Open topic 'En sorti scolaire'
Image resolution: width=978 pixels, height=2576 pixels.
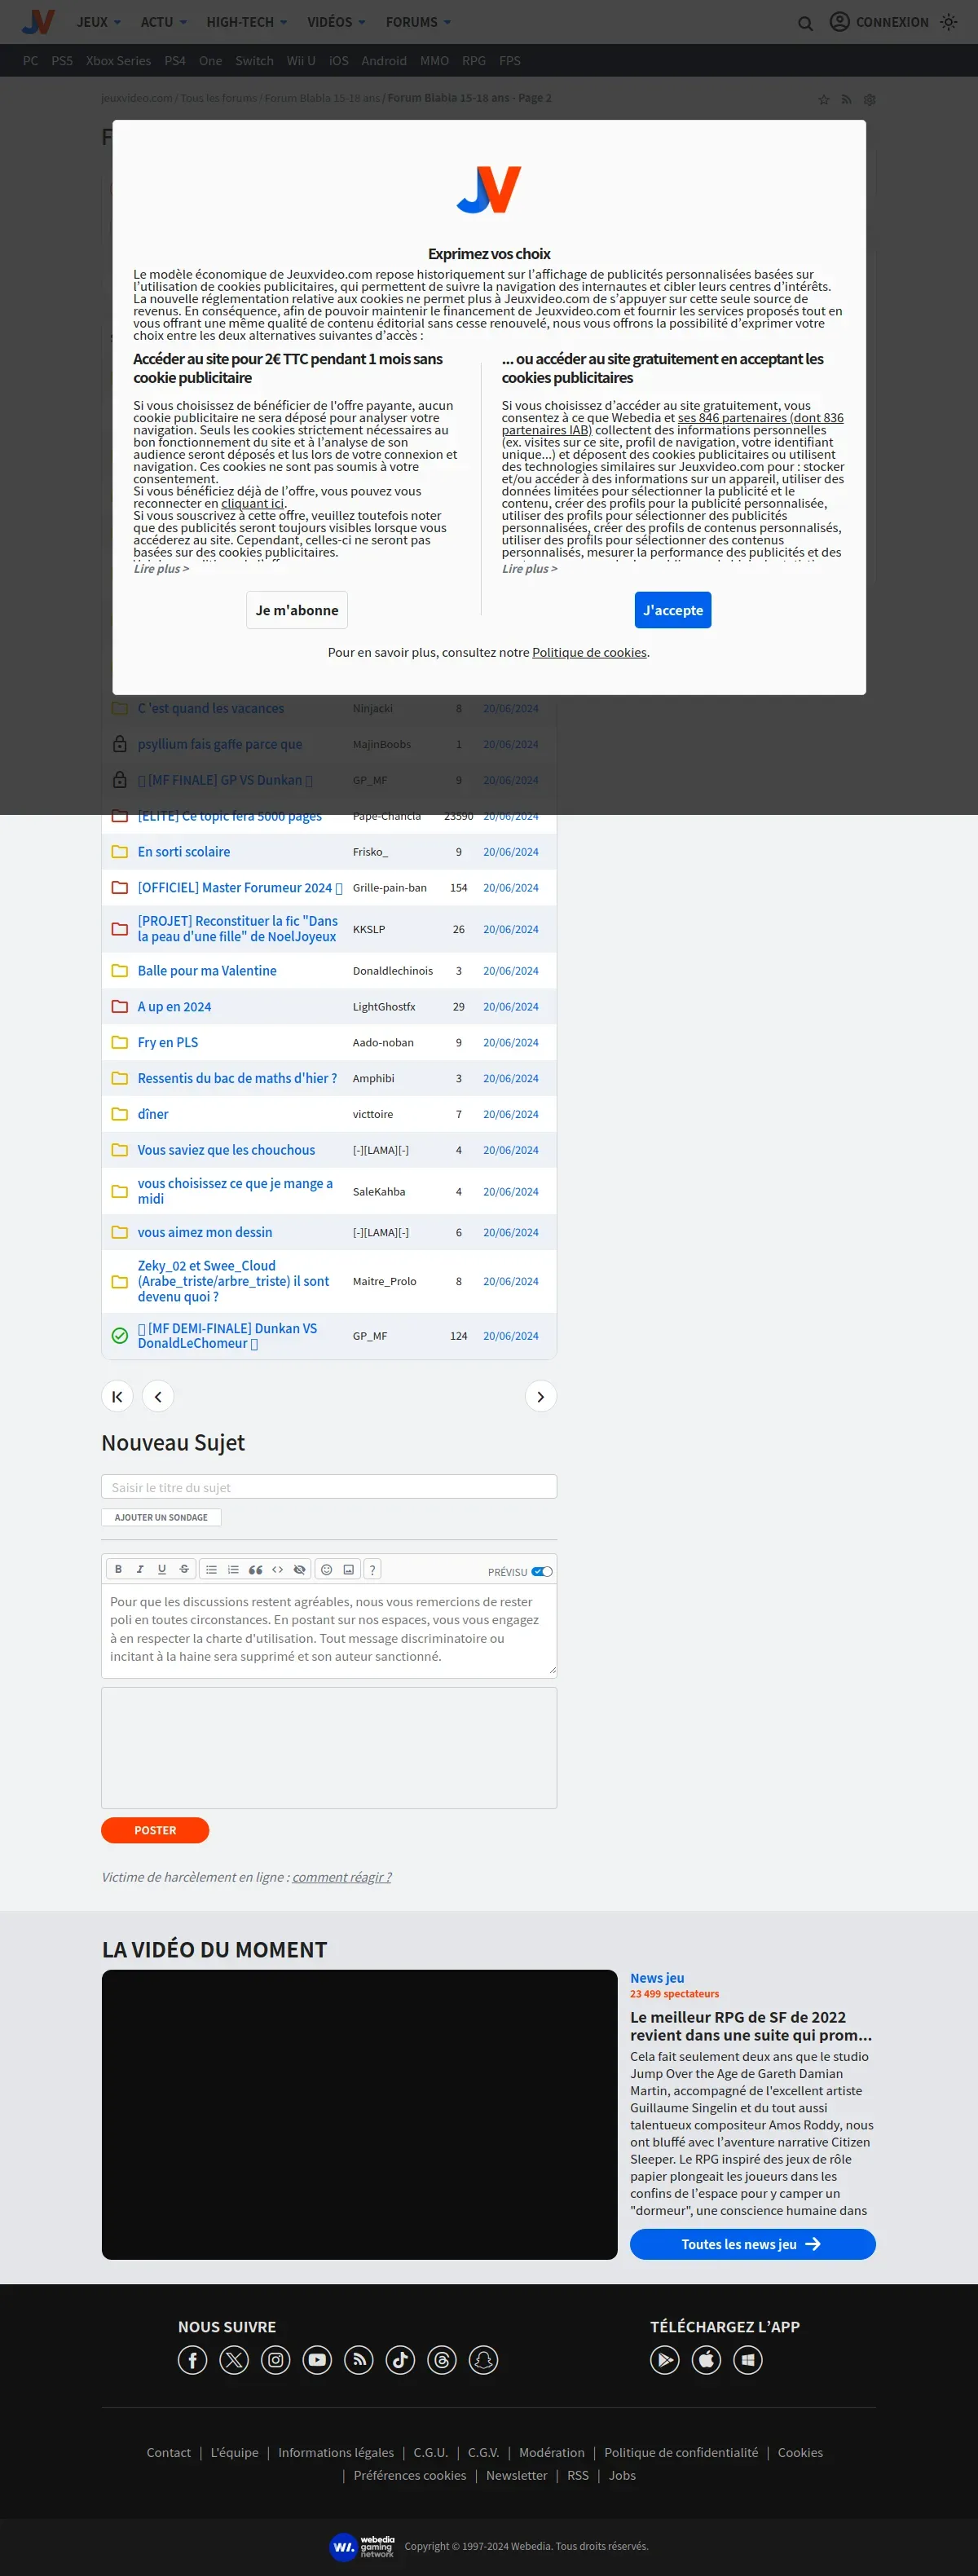tap(184, 851)
